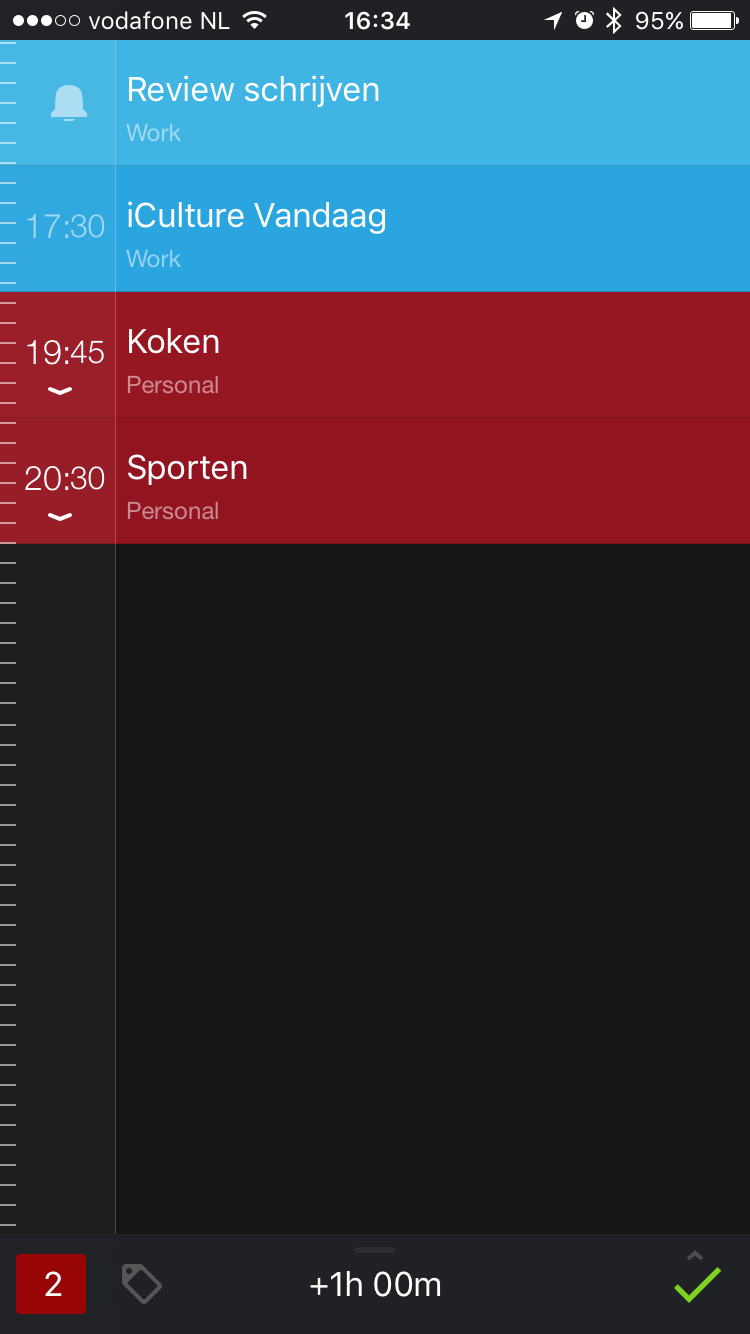Tap the empty dark timeline area

[x=432, y=888]
